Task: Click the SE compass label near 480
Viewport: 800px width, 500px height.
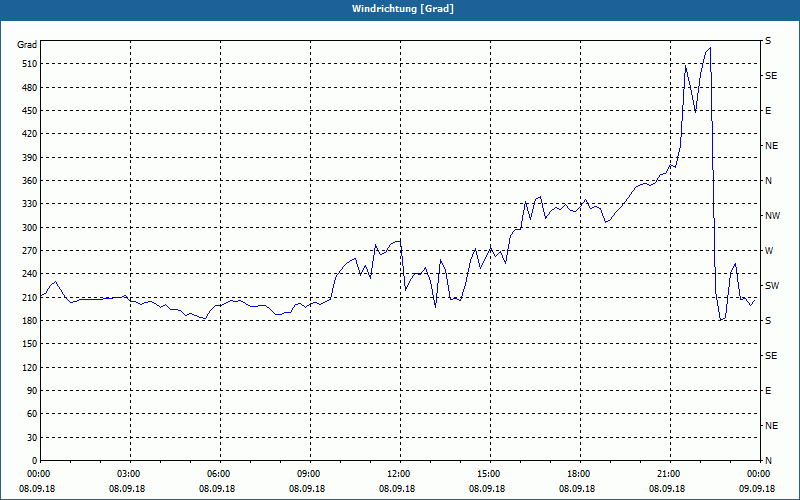Action: 771,76
